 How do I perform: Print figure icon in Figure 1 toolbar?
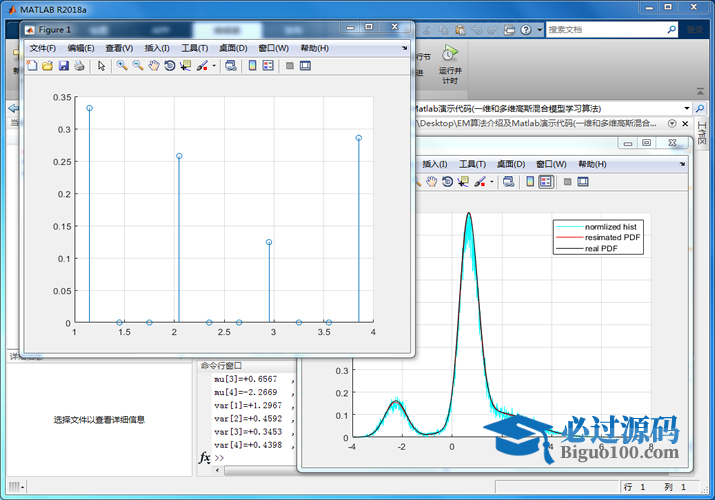tap(79, 66)
